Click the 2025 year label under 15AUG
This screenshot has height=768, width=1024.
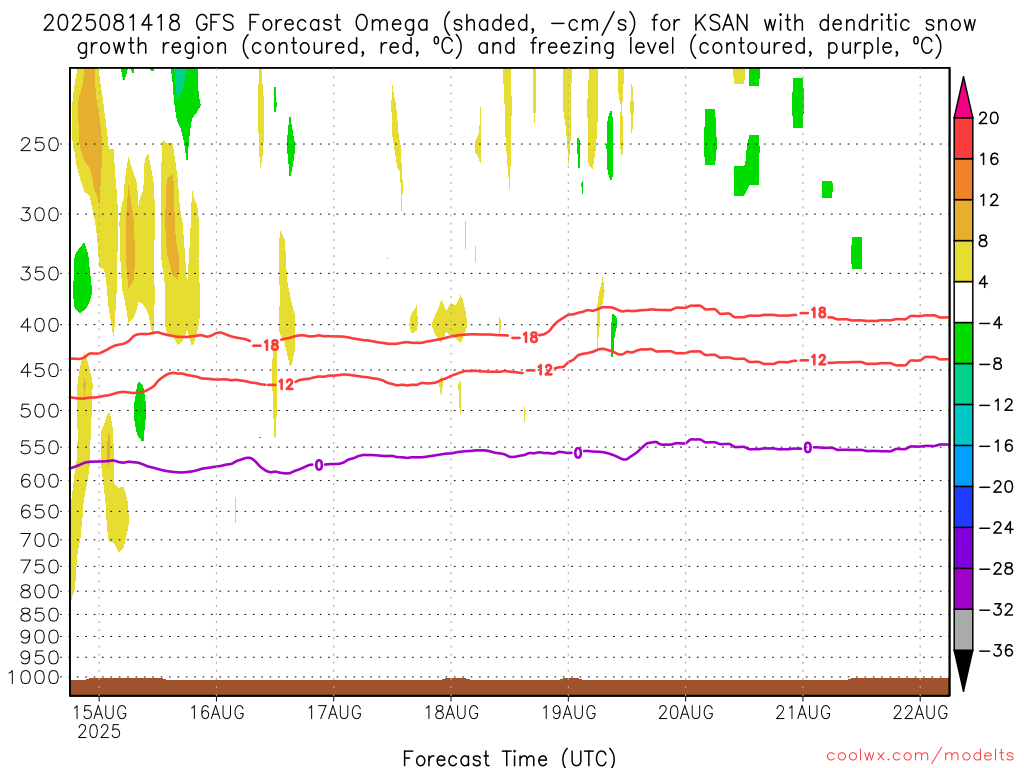(99, 731)
